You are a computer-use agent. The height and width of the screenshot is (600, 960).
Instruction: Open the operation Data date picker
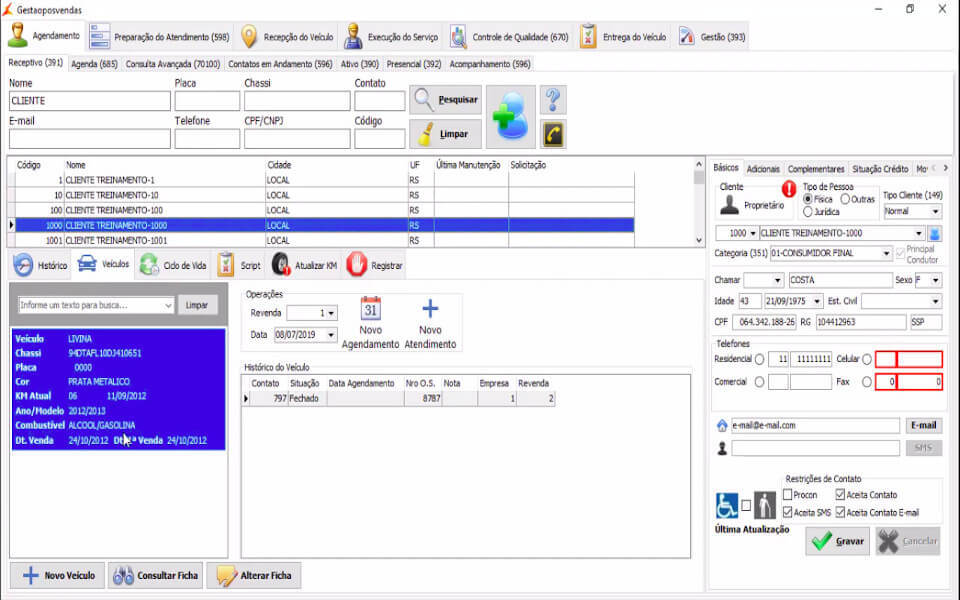coord(331,335)
